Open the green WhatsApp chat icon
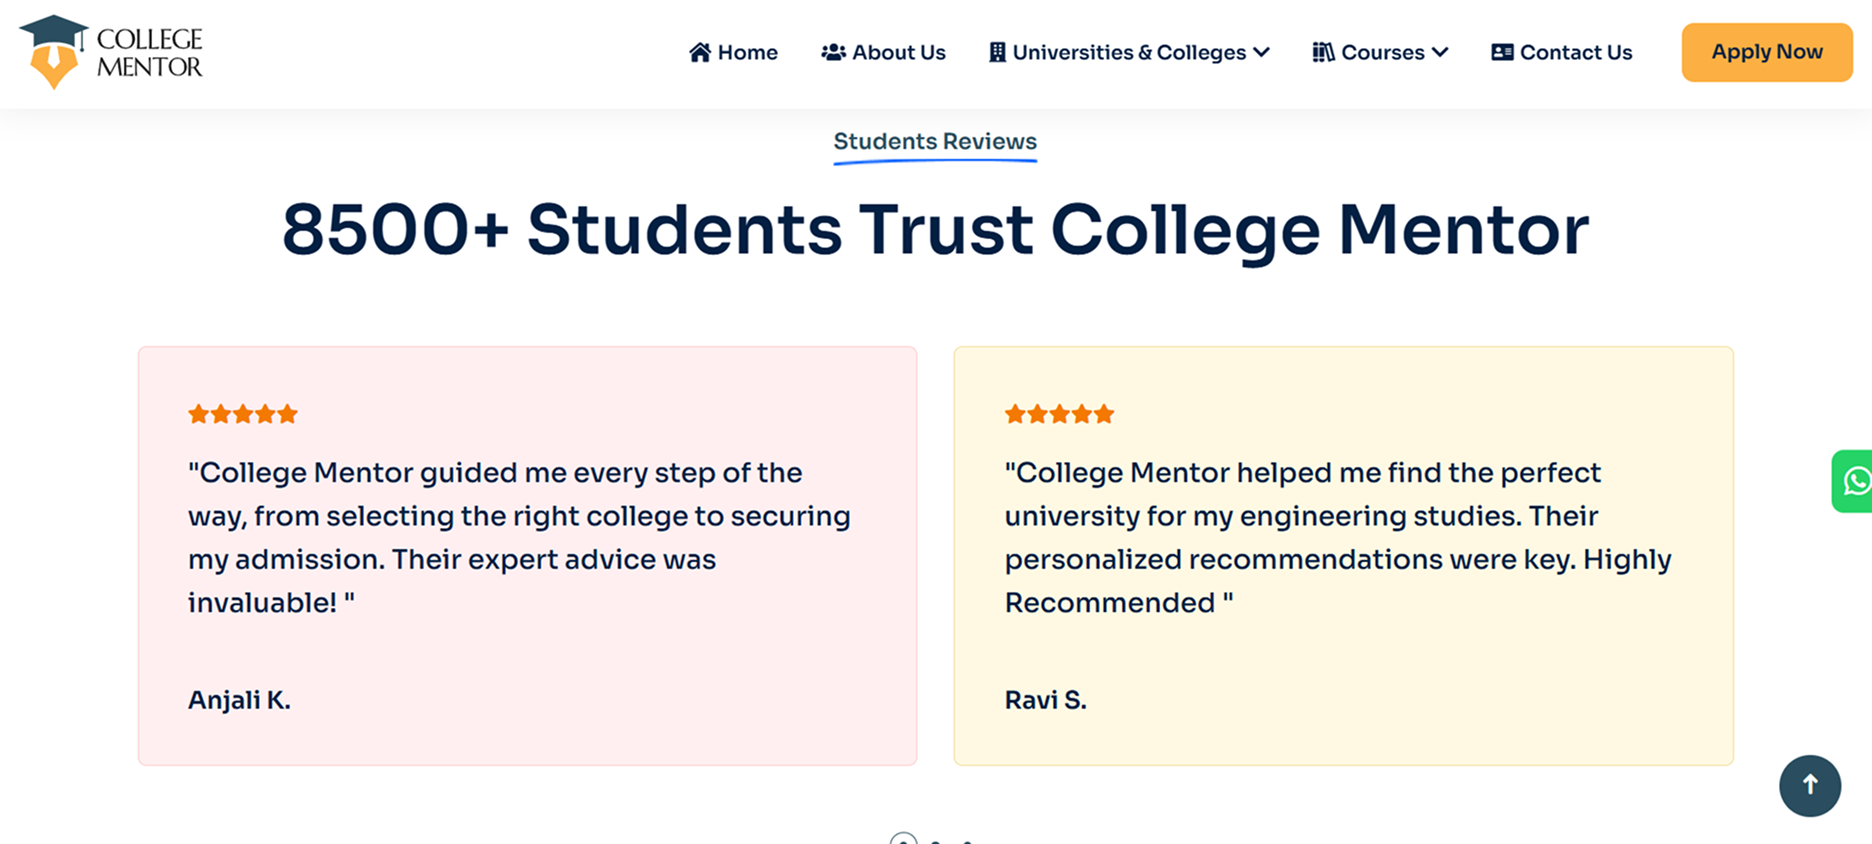The image size is (1872, 844). pos(1855,481)
